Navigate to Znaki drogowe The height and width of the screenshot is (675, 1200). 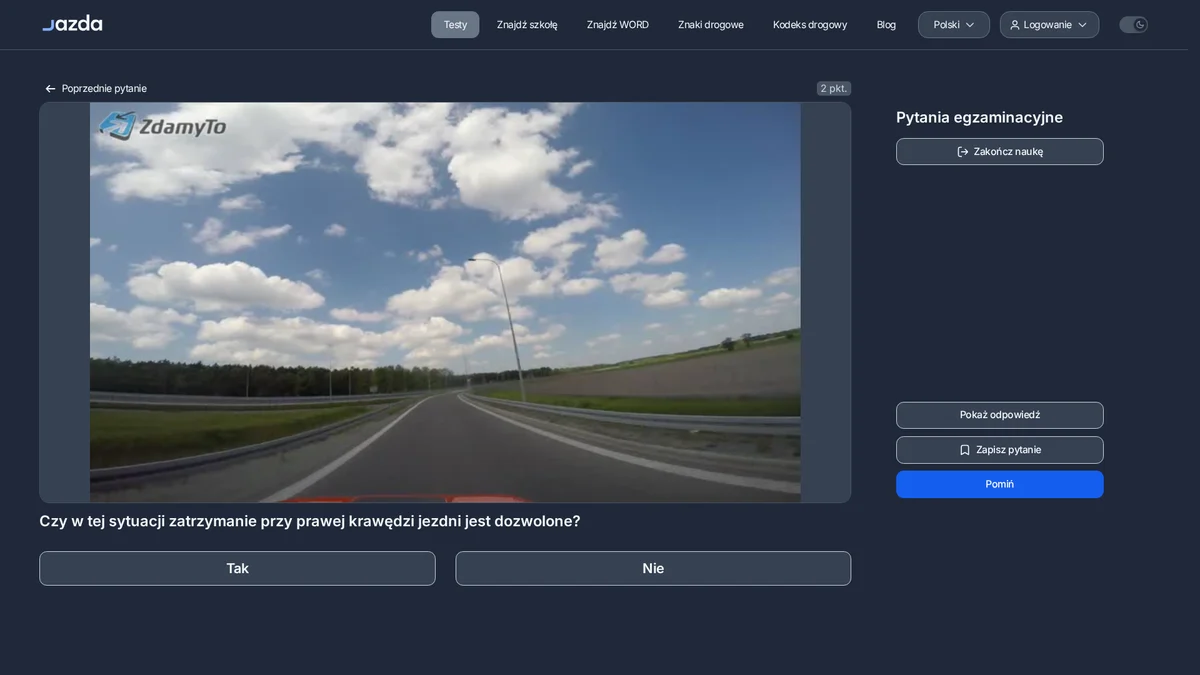[711, 25]
